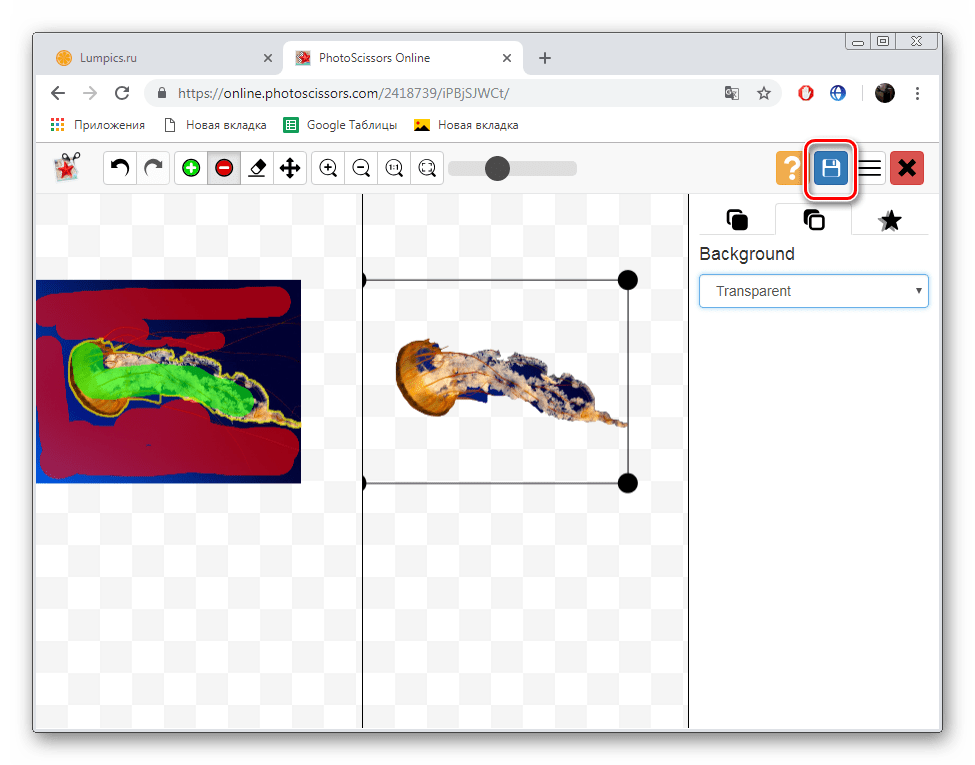
Task: Open the orange Help question mark button
Action: [x=790, y=168]
